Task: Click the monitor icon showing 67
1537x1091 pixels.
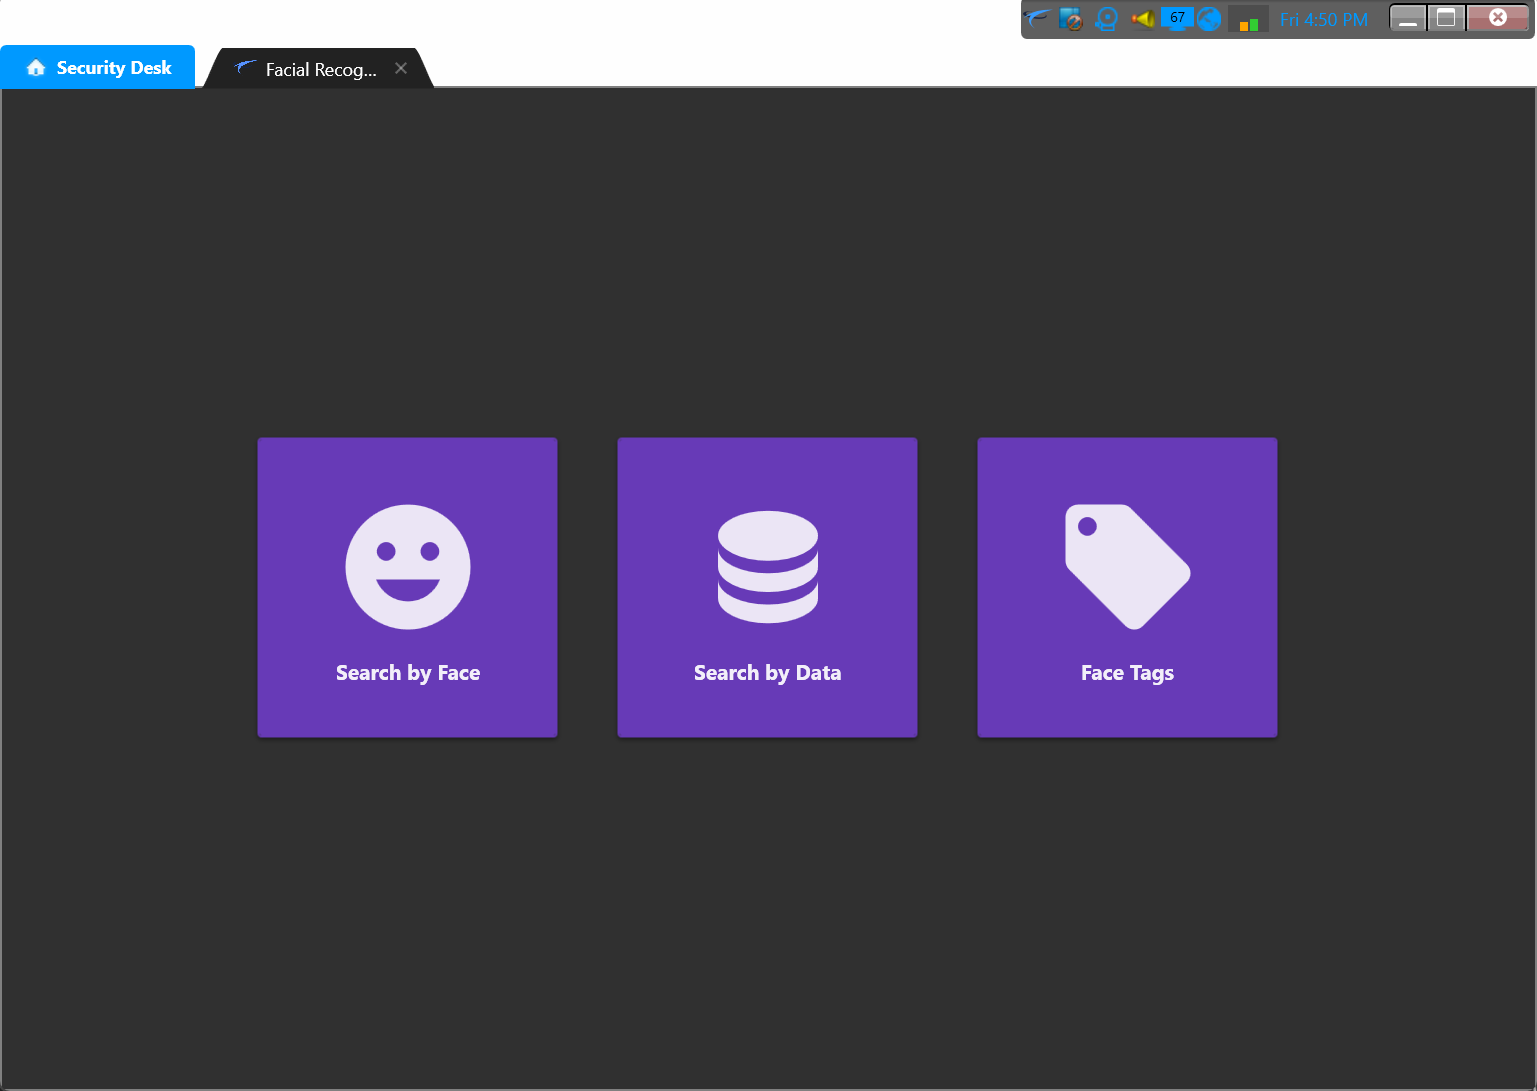Action: pyautogui.click(x=1177, y=18)
